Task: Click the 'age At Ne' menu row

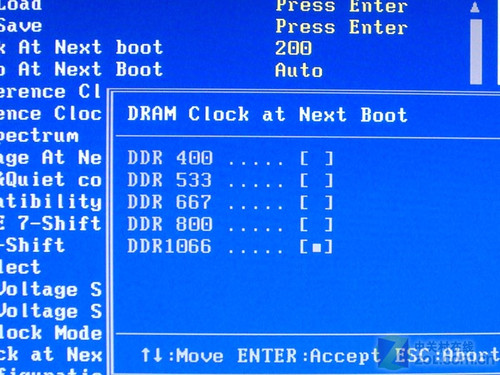Action: [x=51, y=158]
